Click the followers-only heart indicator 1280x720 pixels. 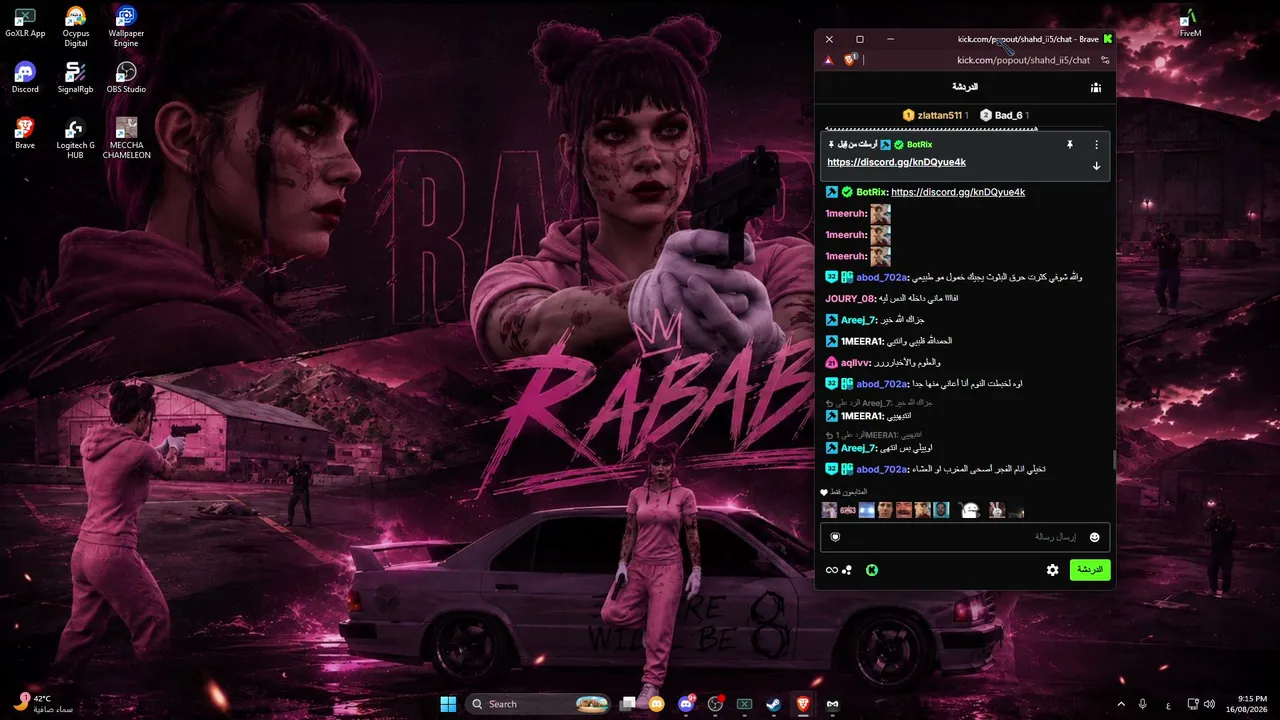tap(824, 492)
